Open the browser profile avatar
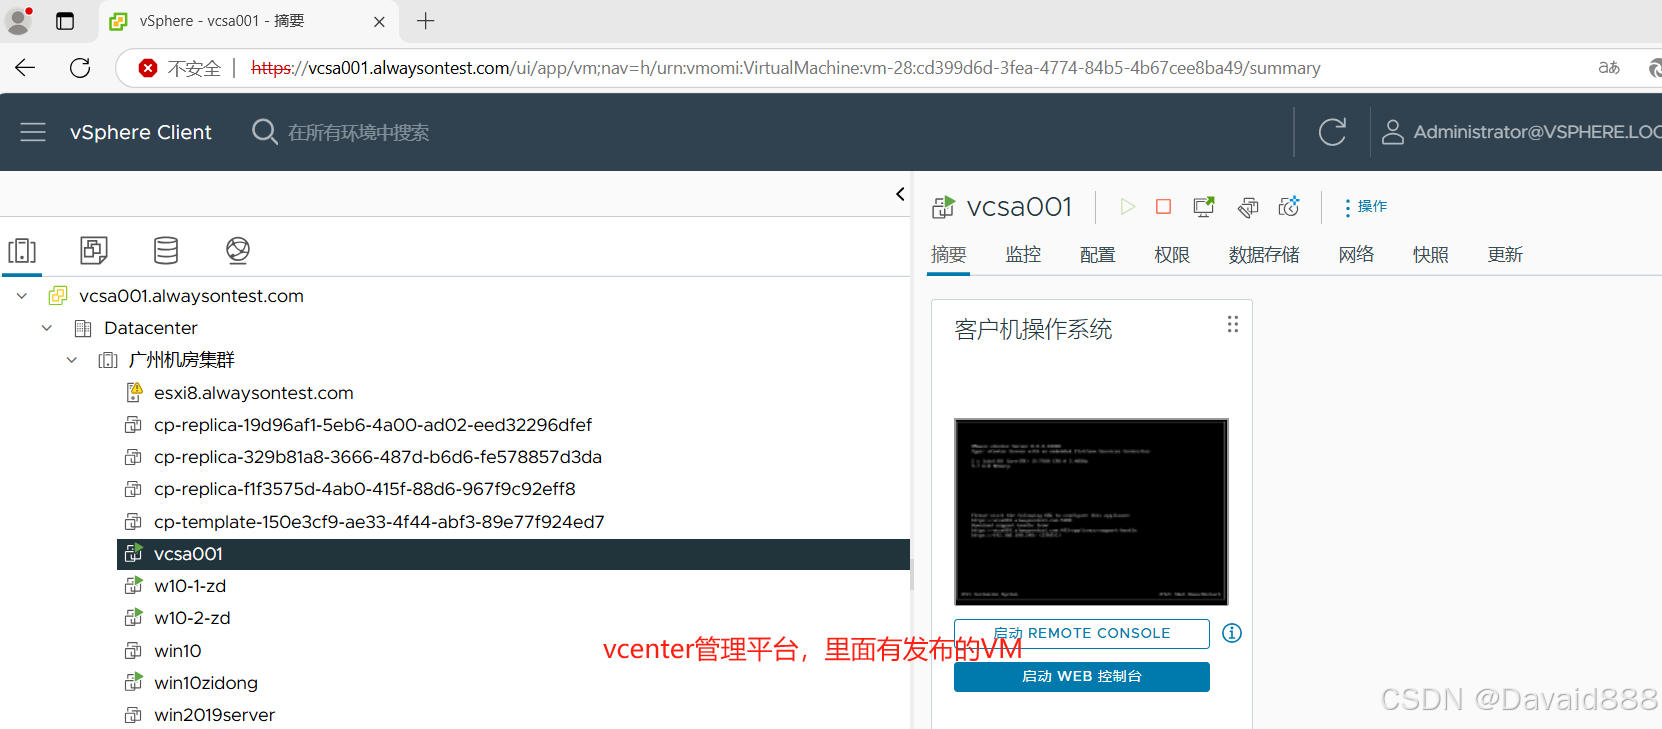Viewport: 1662px width, 729px height. pos(19,21)
